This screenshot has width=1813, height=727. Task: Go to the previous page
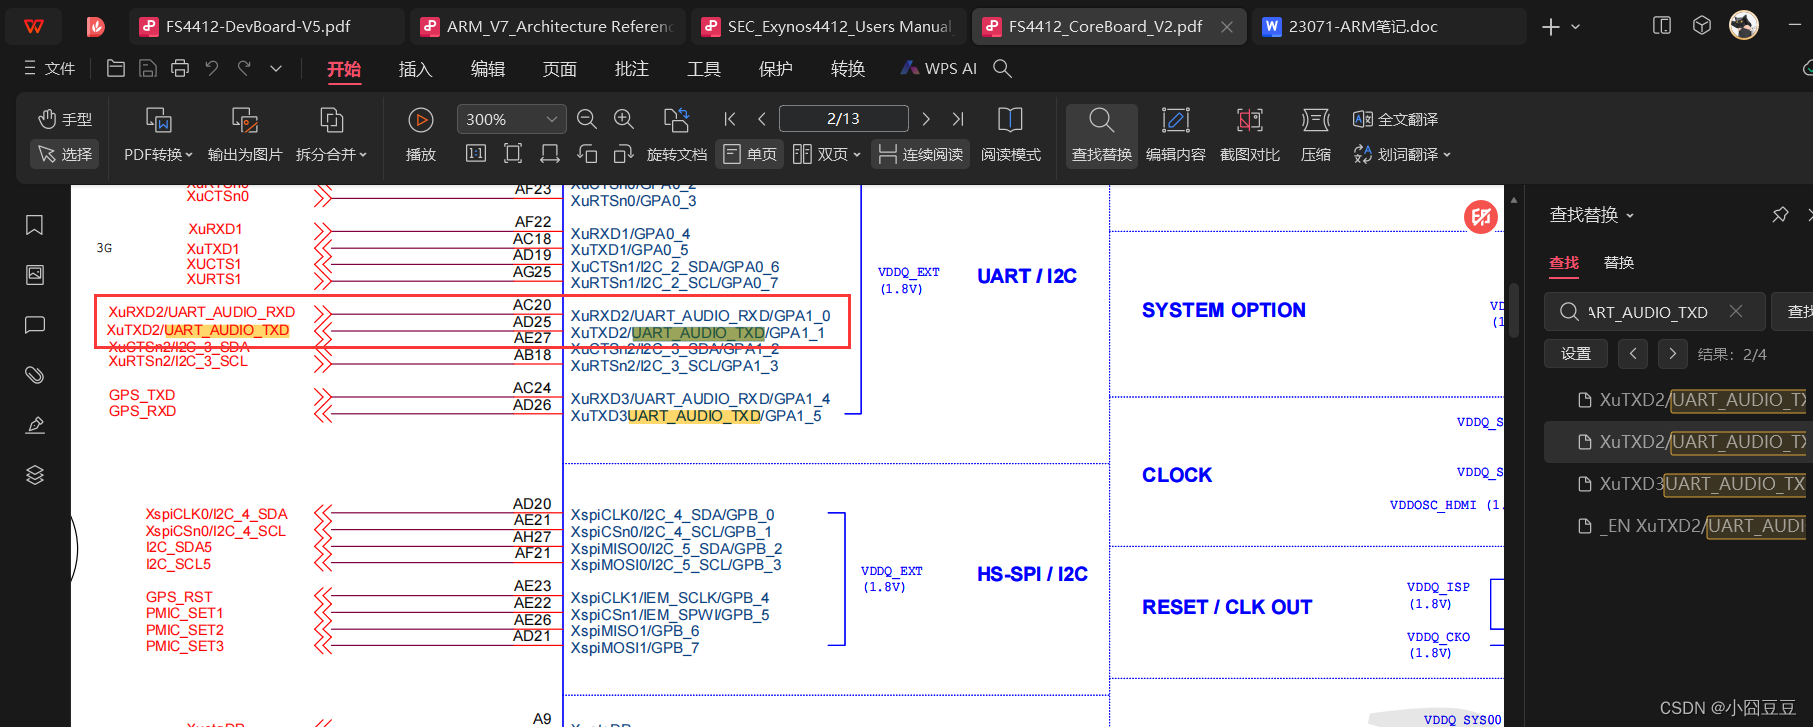pyautogui.click(x=762, y=119)
